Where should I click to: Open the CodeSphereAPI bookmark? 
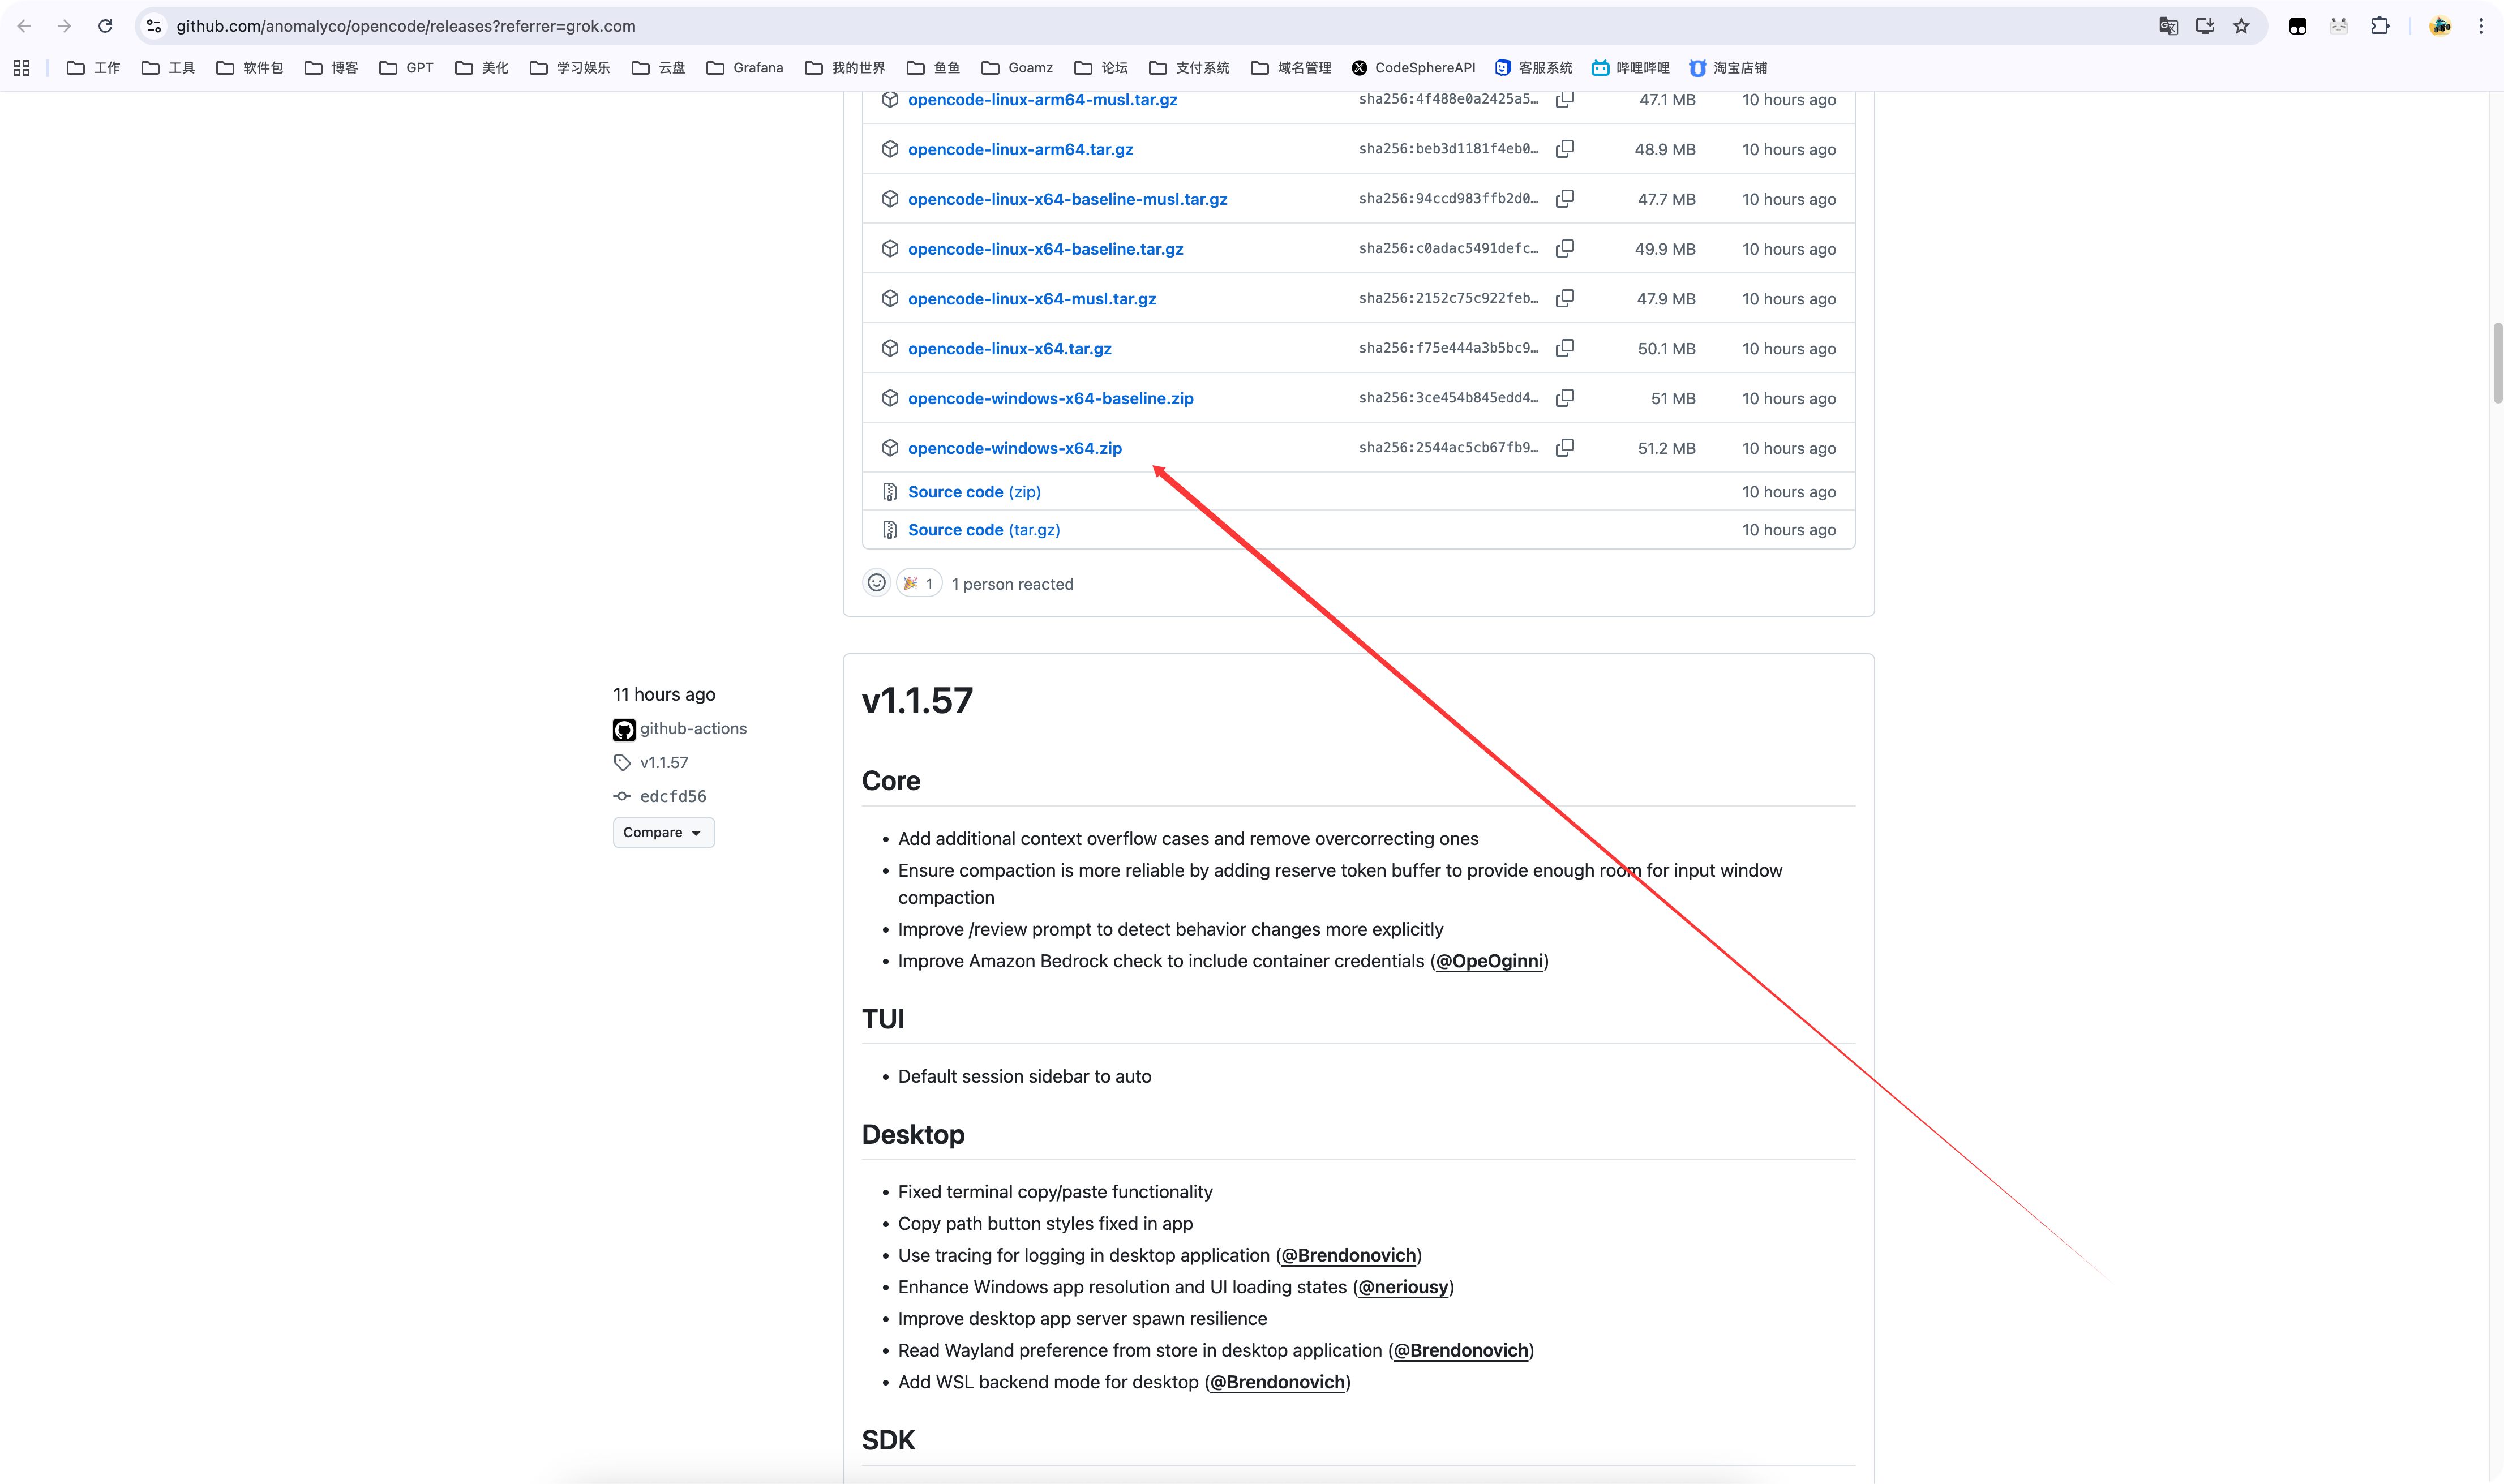click(1413, 68)
